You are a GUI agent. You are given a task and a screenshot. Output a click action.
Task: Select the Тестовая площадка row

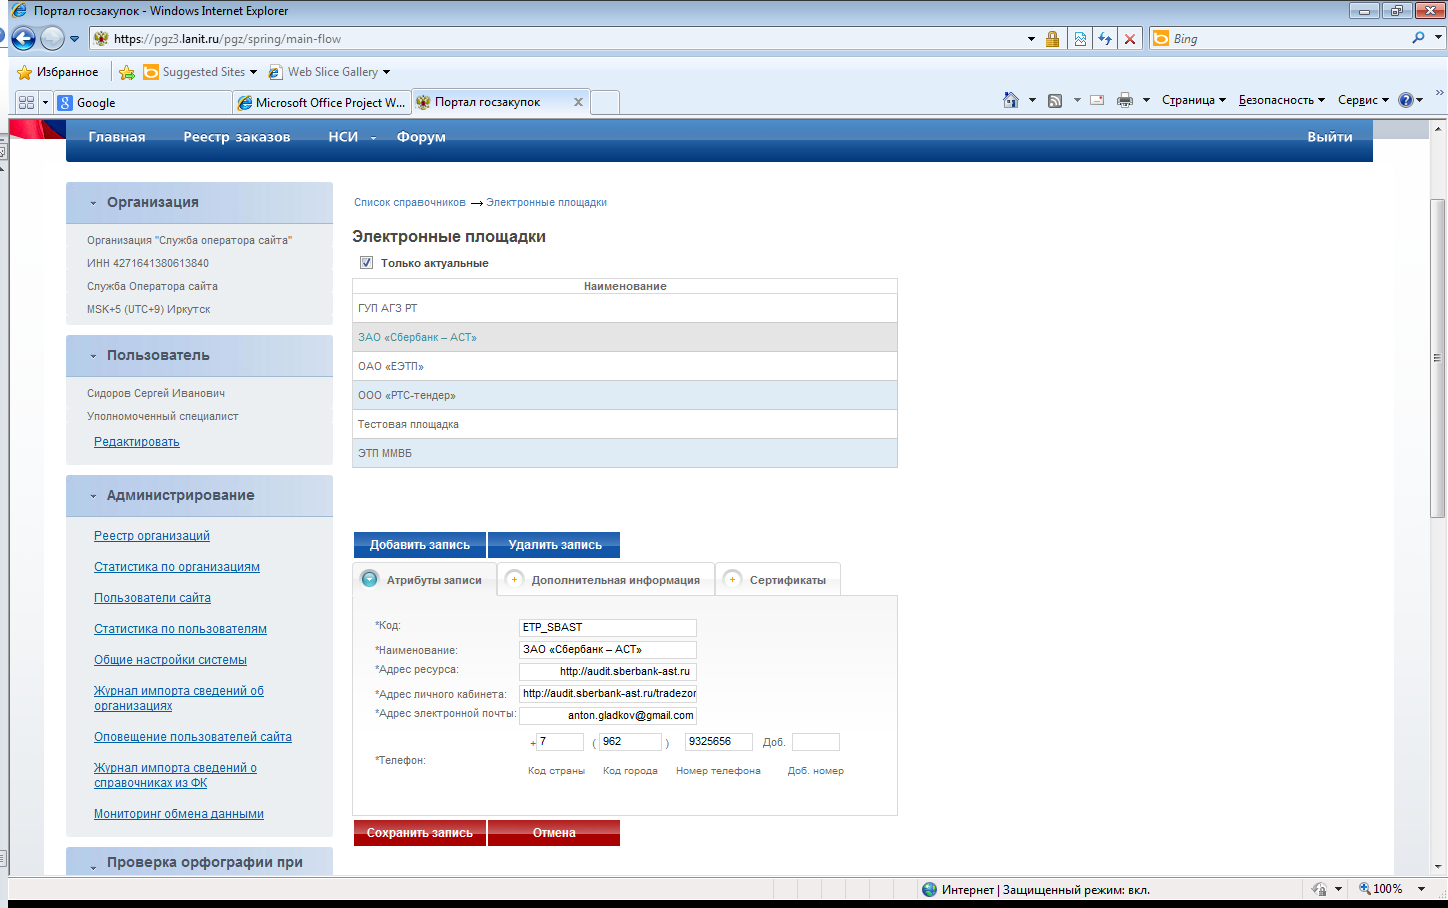[625, 424]
